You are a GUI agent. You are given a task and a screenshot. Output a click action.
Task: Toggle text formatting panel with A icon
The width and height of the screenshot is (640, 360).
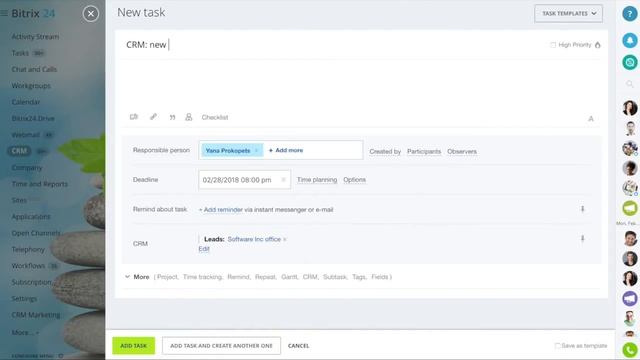[x=591, y=119]
